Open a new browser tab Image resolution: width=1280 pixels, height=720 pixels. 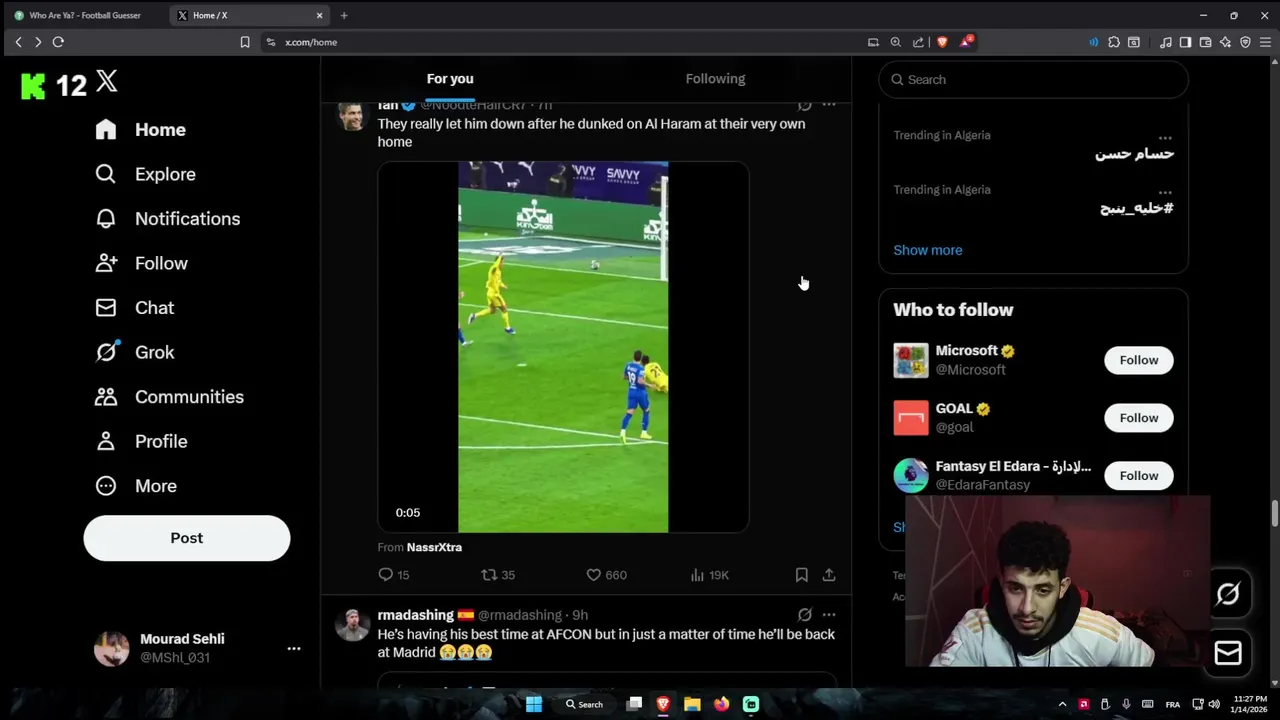344,16
